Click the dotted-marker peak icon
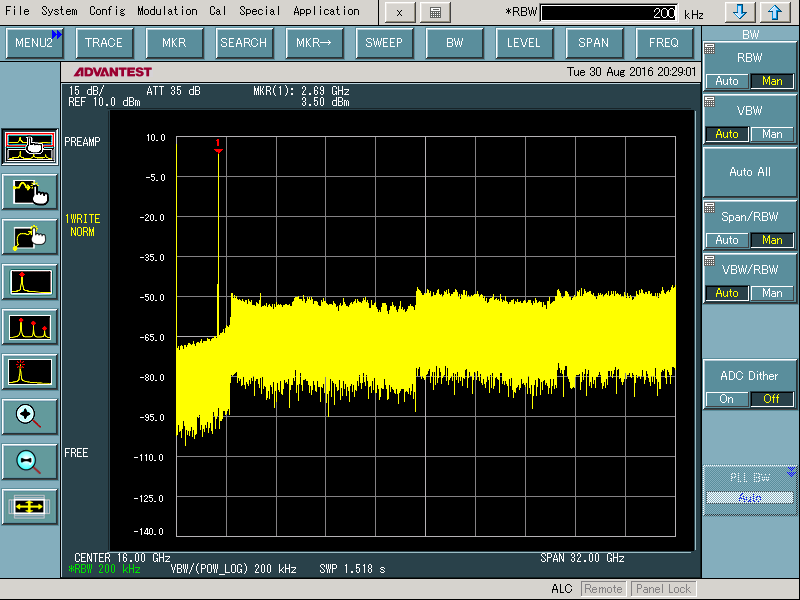 point(30,372)
